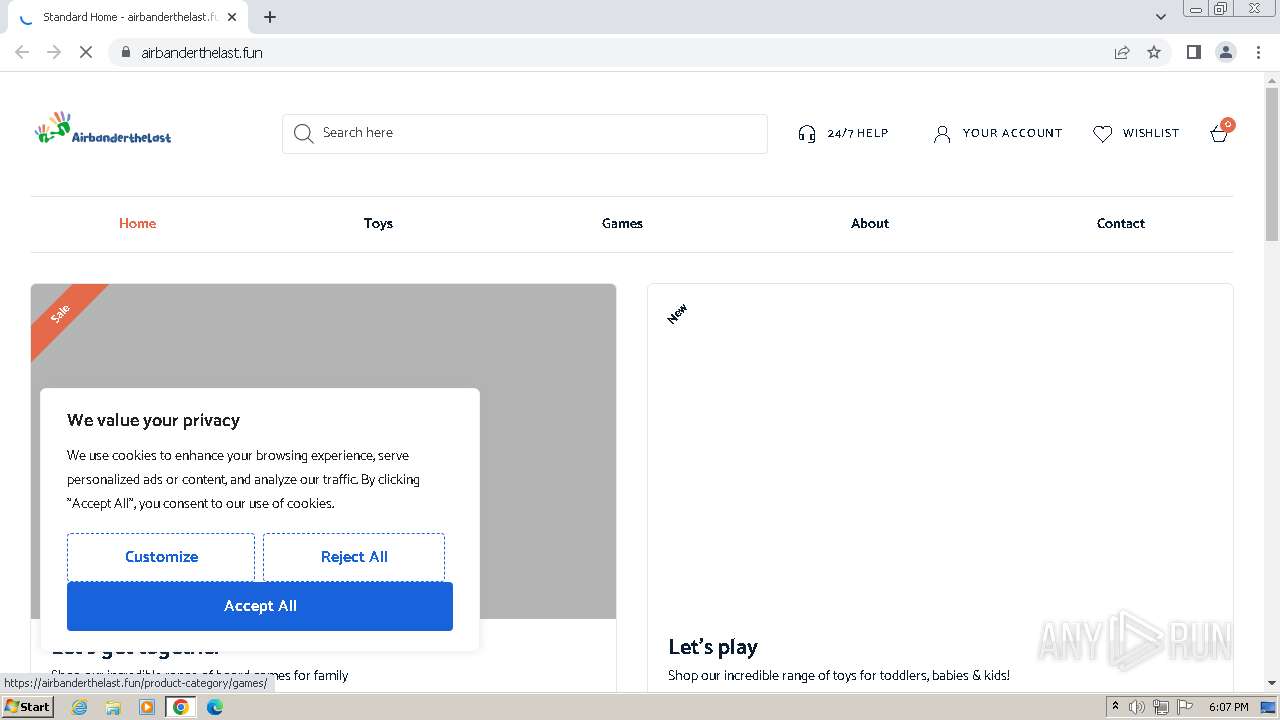Screen dimensions: 1280x720
Task: Click the 24/7 HELP link text
Action: point(858,133)
